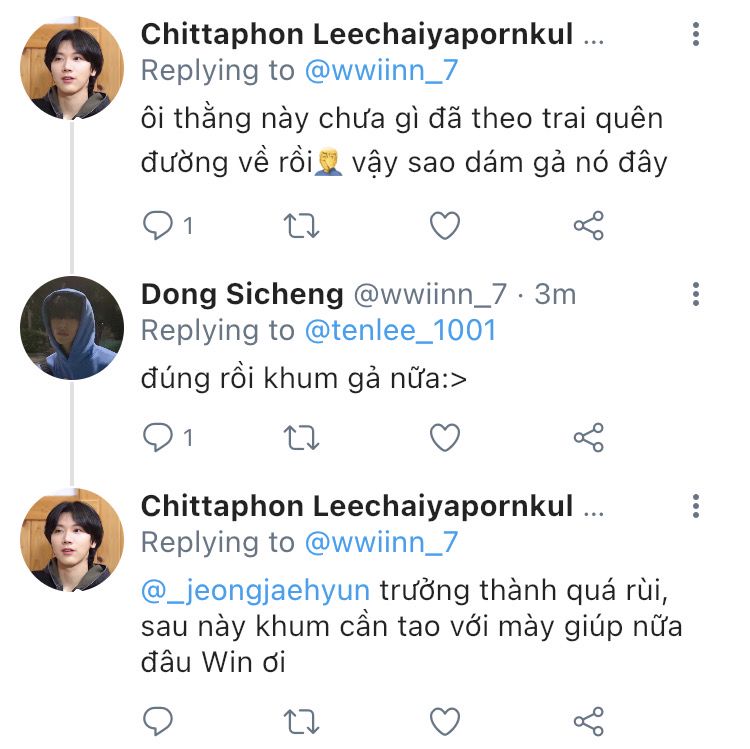Share the first tweet in the thread
The image size is (750, 749).
click(x=589, y=225)
